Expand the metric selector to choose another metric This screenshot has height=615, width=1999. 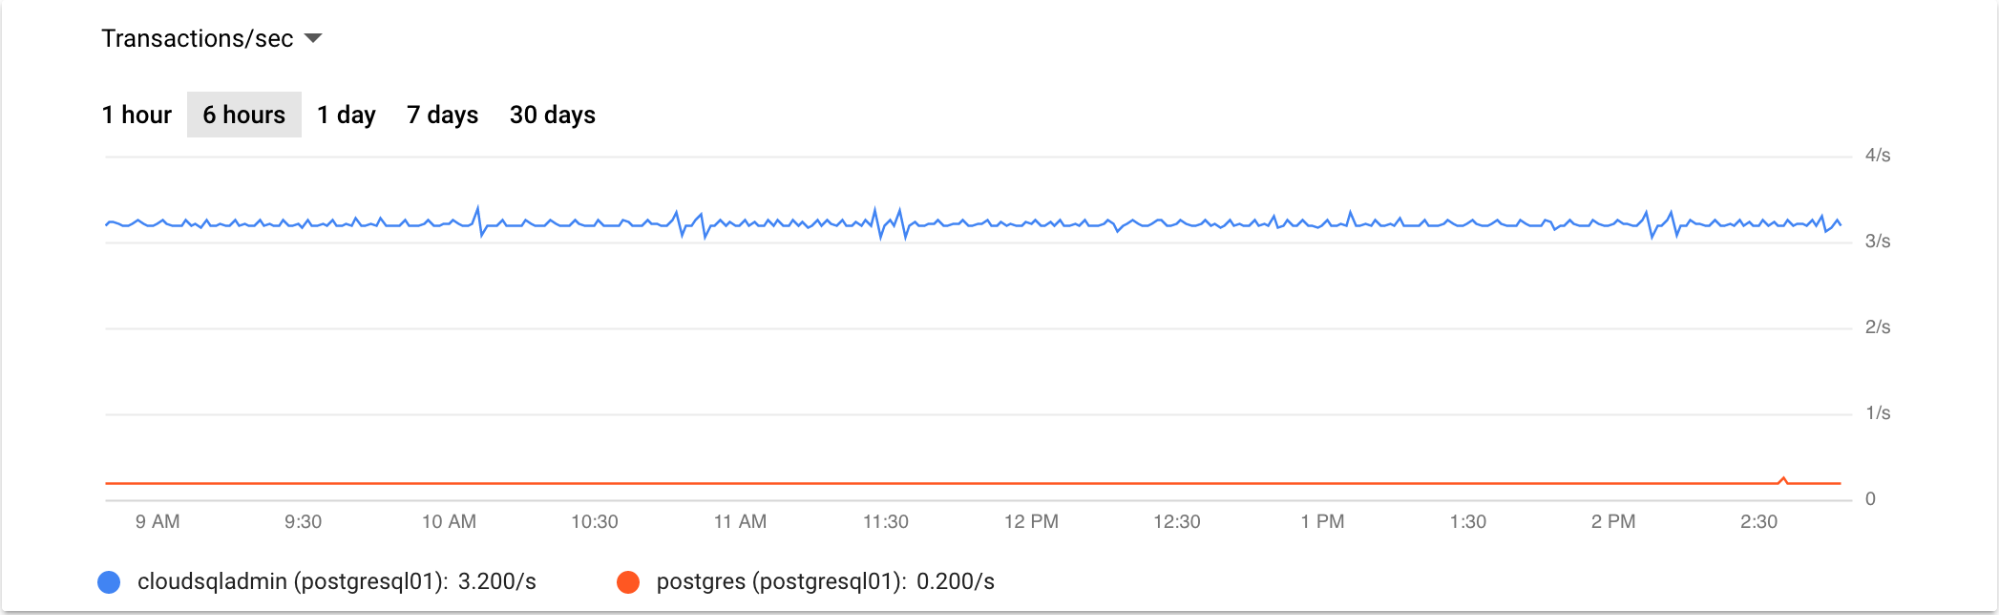313,38
